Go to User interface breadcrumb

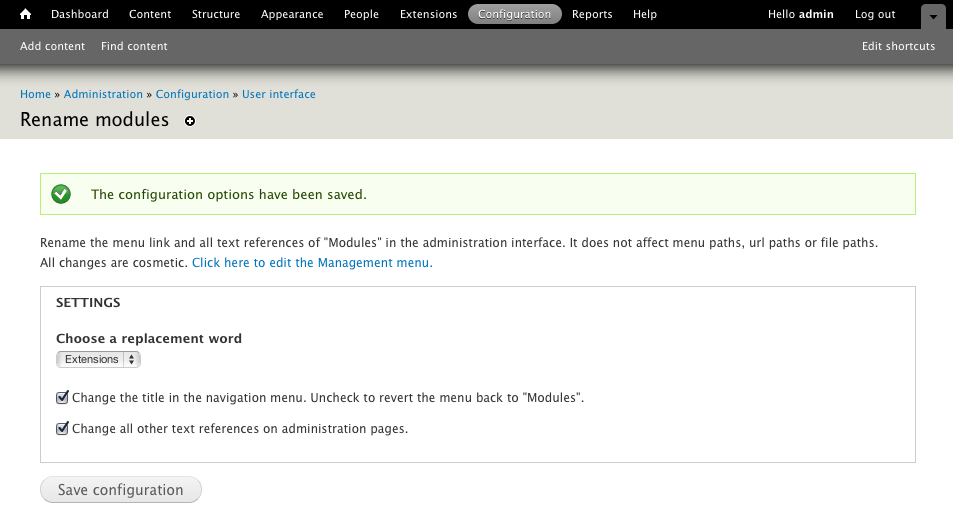pos(278,94)
